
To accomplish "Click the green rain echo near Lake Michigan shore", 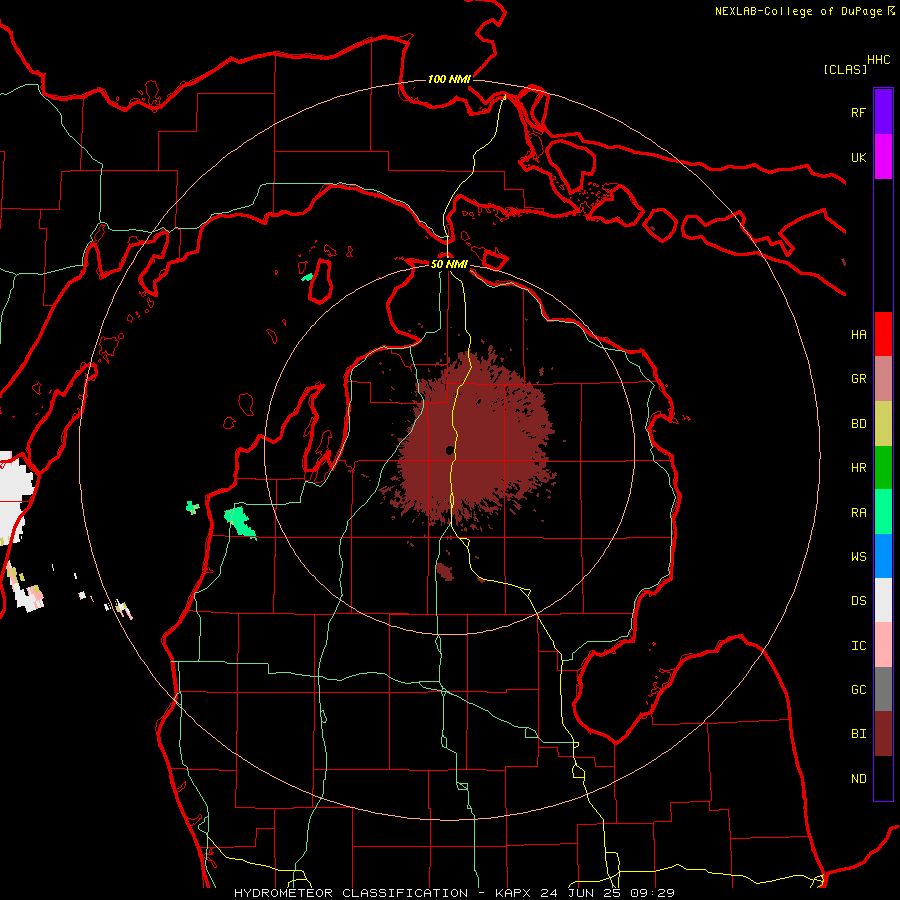I will click(239, 521).
